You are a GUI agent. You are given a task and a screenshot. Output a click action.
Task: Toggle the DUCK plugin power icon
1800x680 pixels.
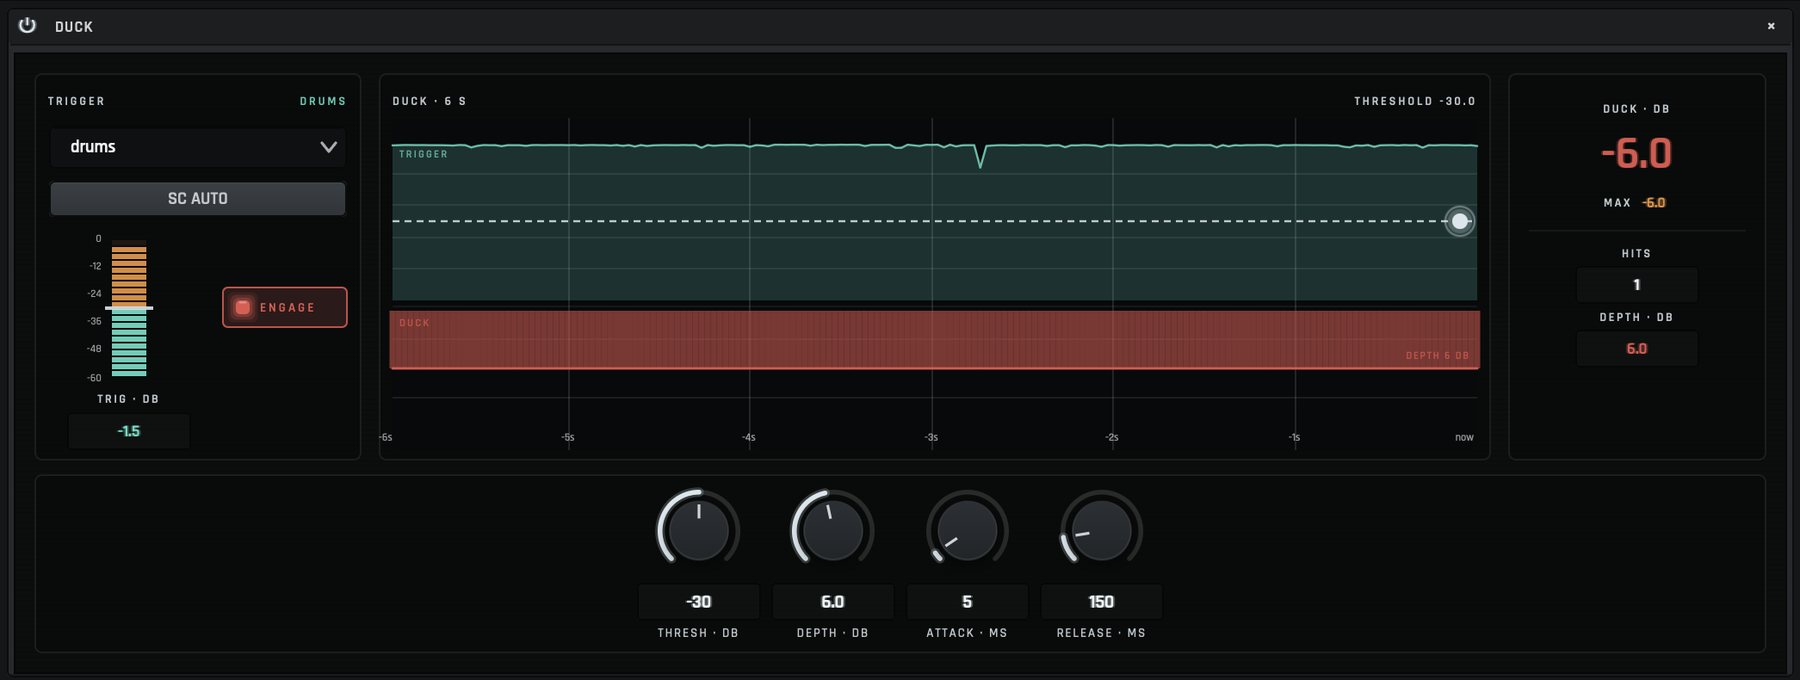(x=27, y=25)
